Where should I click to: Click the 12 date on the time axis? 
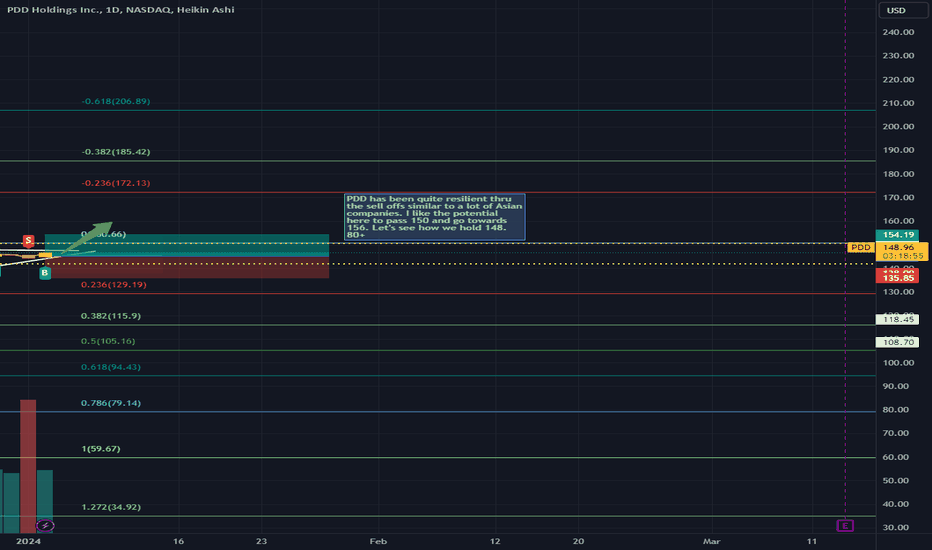495,541
